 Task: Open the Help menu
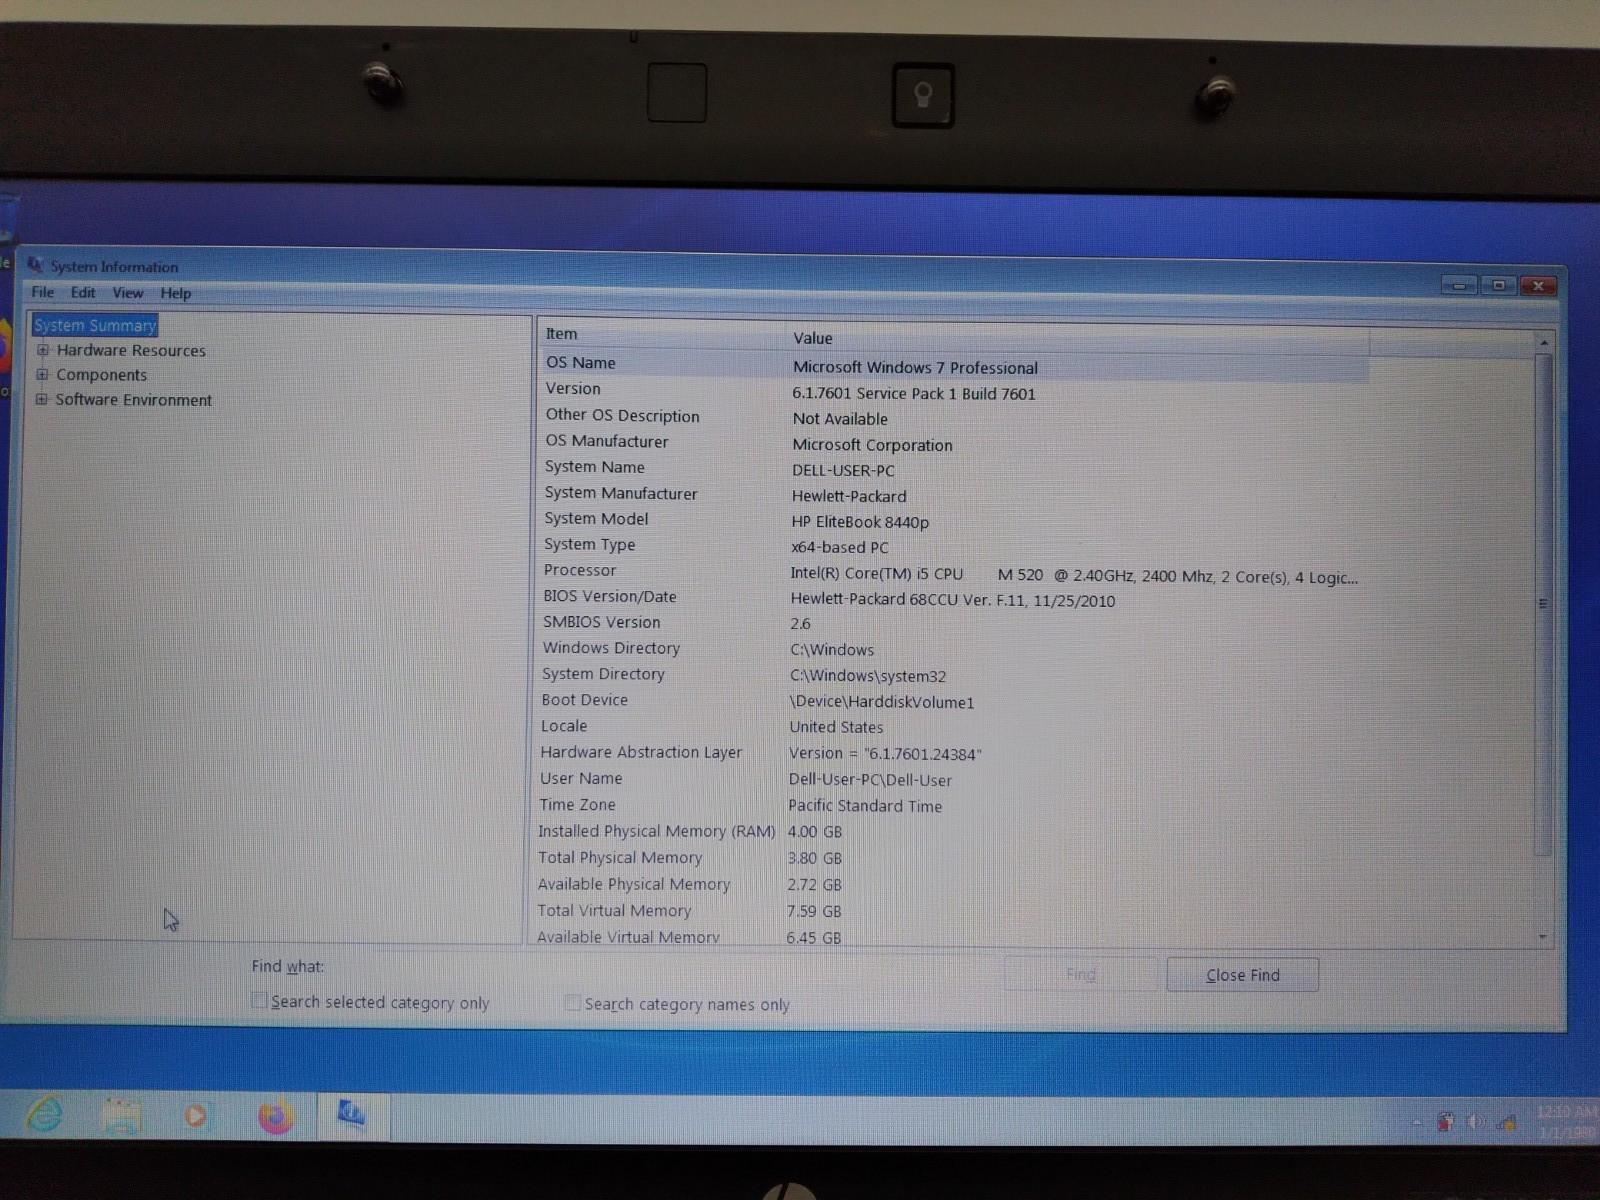(x=176, y=293)
